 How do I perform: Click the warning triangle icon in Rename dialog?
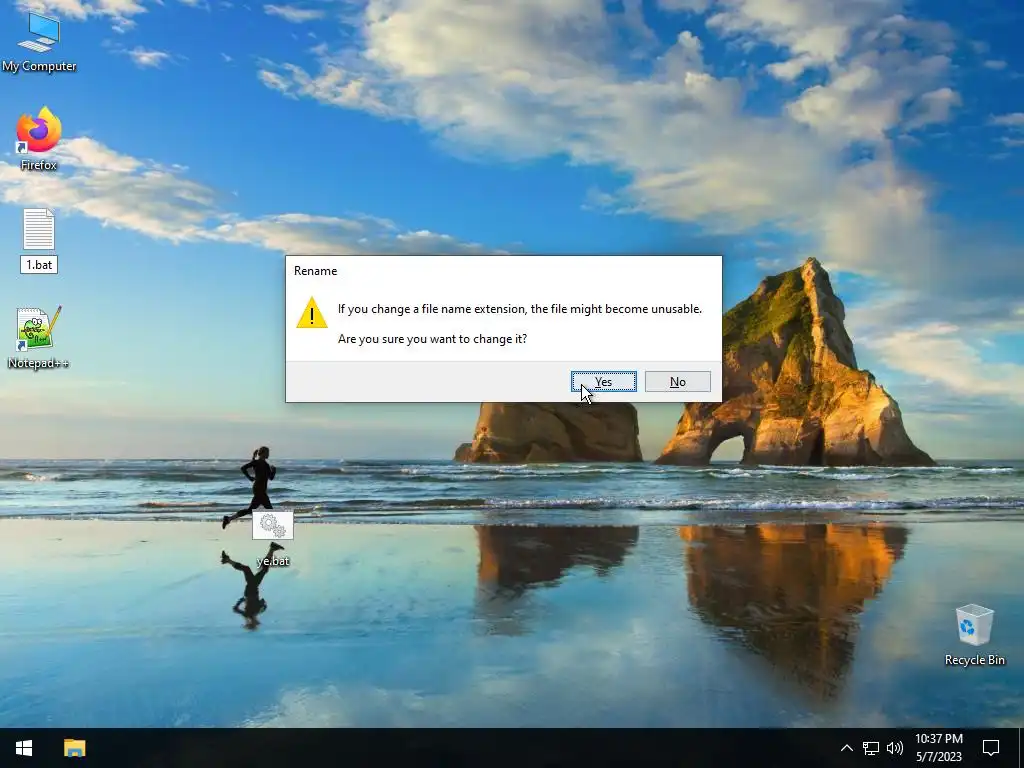click(312, 313)
